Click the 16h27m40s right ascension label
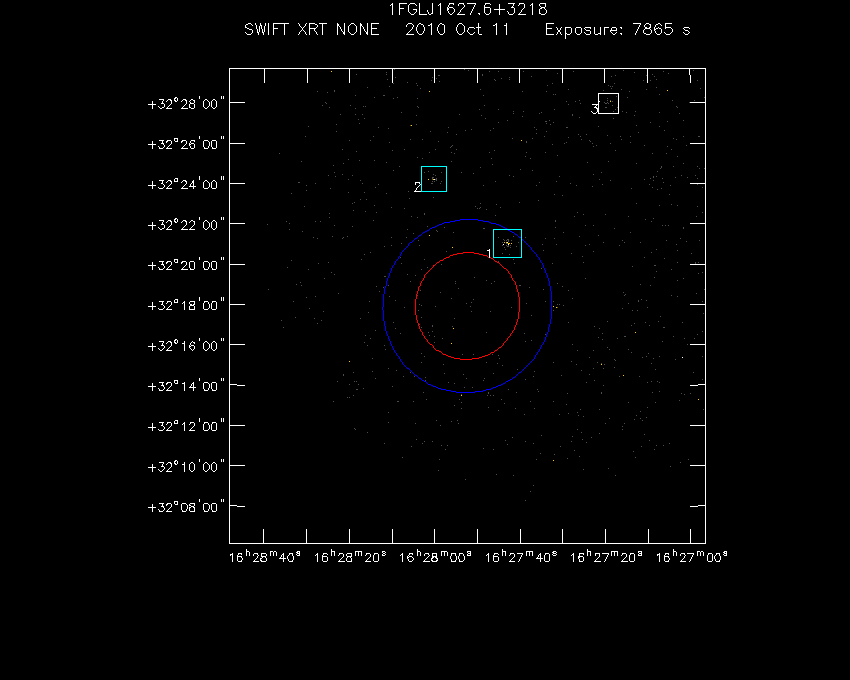Viewport: 850px width, 680px height. point(520,557)
